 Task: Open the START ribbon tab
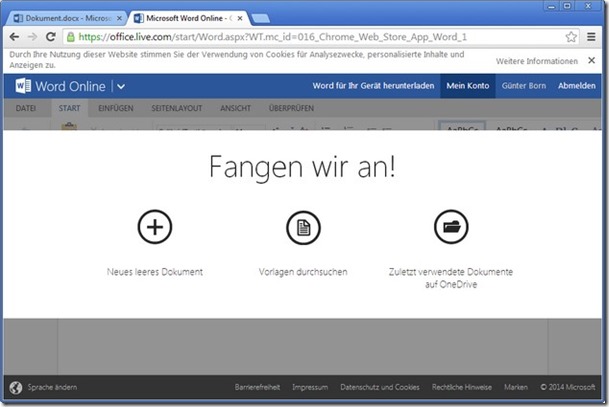[70, 108]
